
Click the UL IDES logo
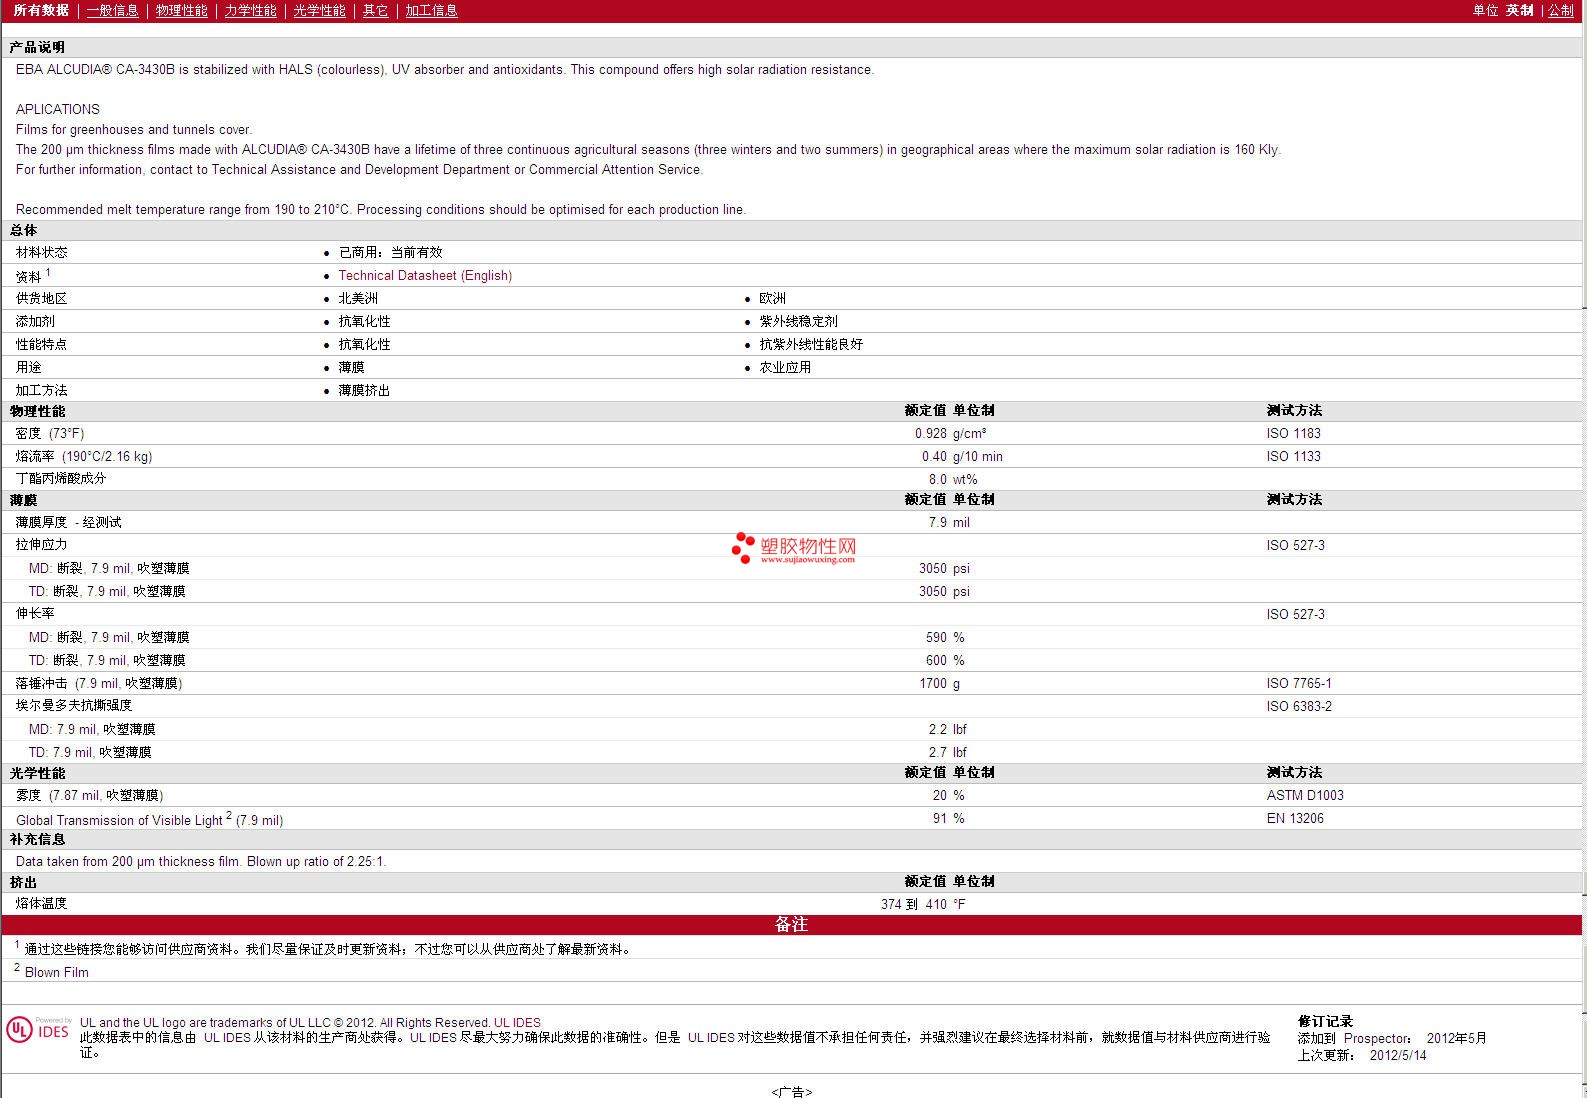pos(38,1030)
